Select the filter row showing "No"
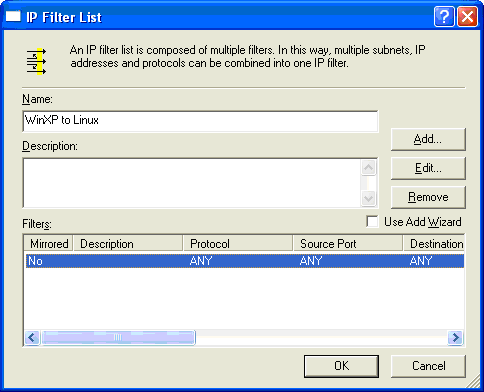This screenshot has width=484, height=392. click(x=245, y=261)
